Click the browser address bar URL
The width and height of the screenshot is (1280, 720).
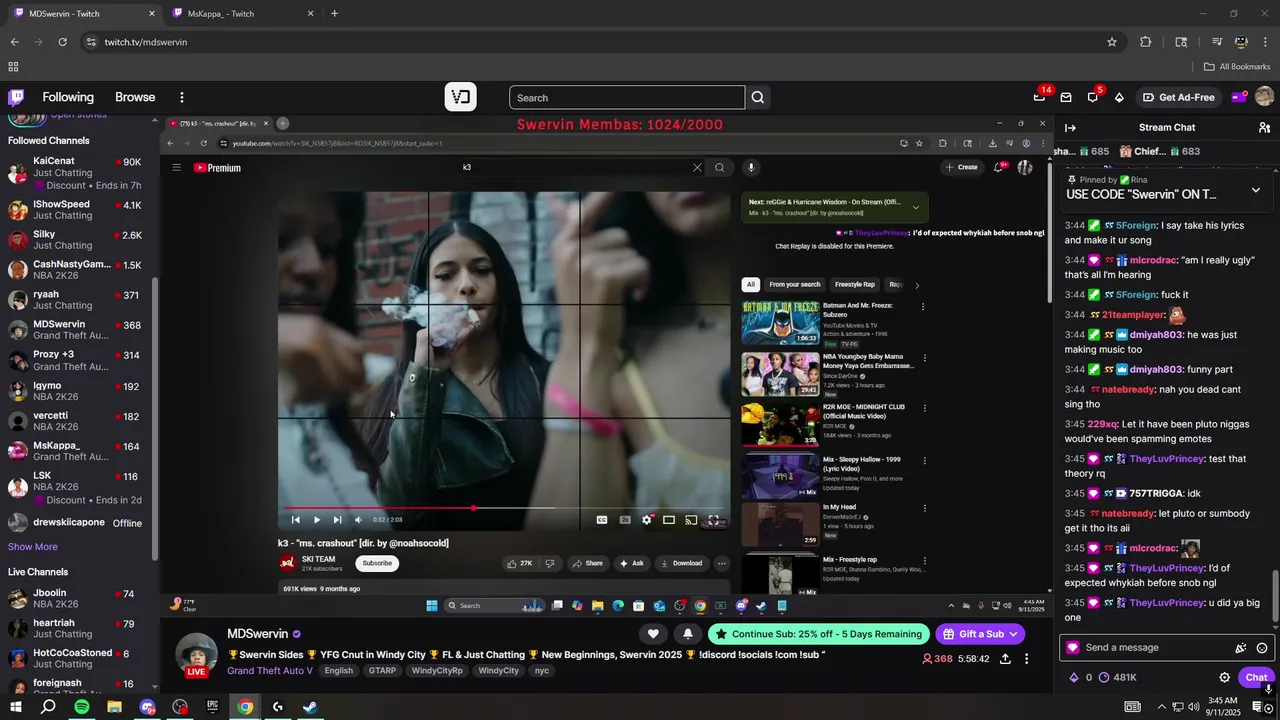click(x=146, y=42)
